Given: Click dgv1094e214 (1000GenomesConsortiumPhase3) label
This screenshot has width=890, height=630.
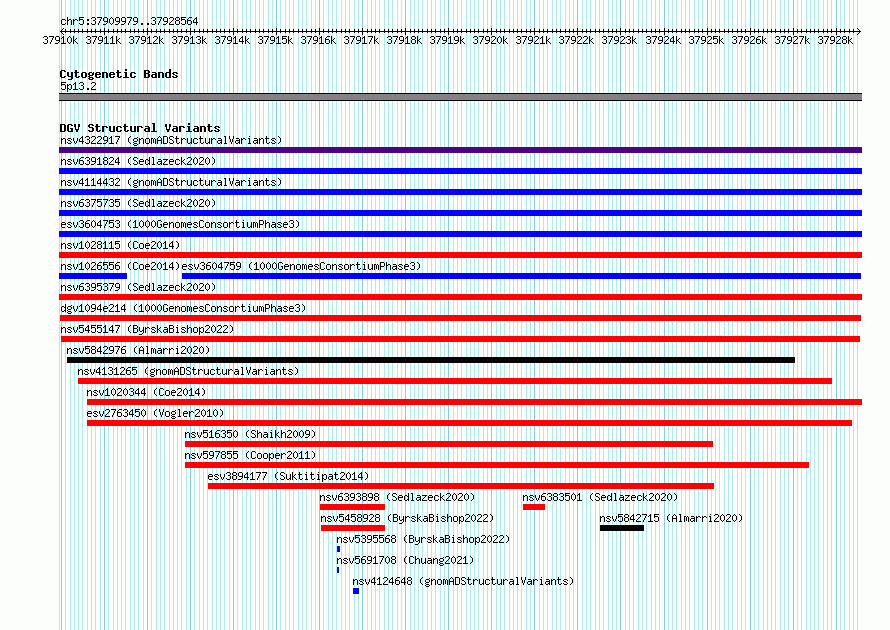Looking at the screenshot, I should pos(183,308).
